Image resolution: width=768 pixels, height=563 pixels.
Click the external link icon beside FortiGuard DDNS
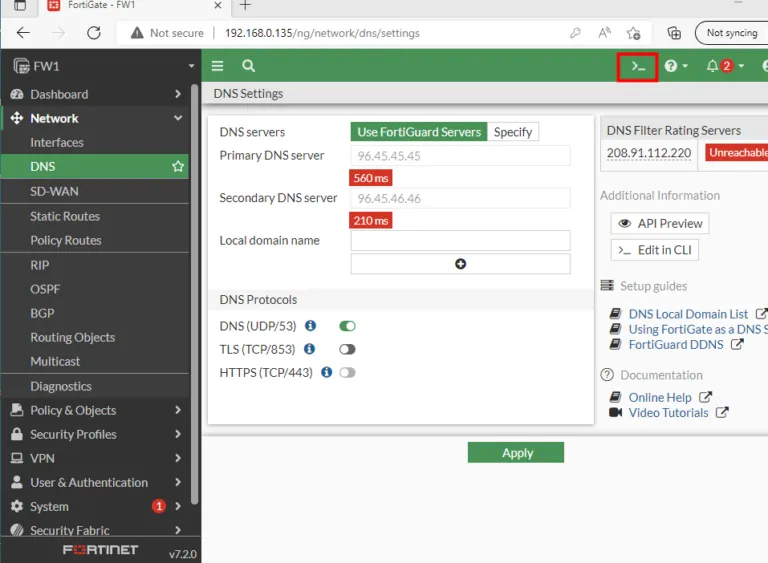tap(737, 344)
